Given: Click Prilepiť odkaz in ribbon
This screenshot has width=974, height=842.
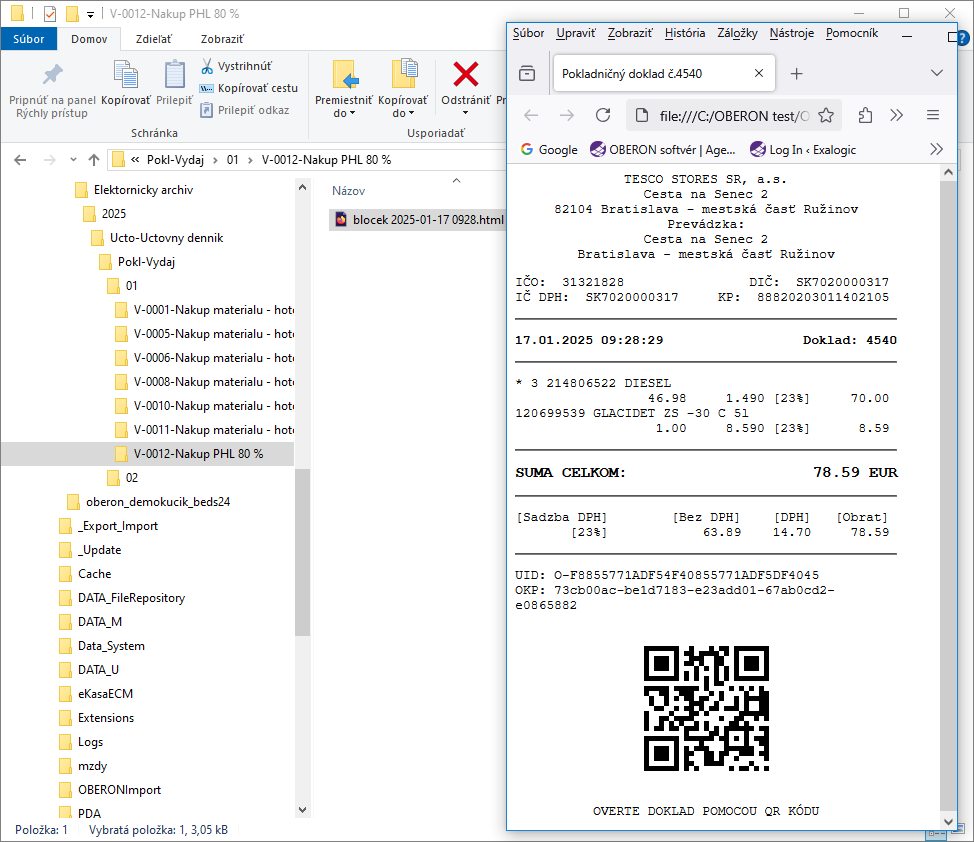Looking at the screenshot, I should pos(245,110).
